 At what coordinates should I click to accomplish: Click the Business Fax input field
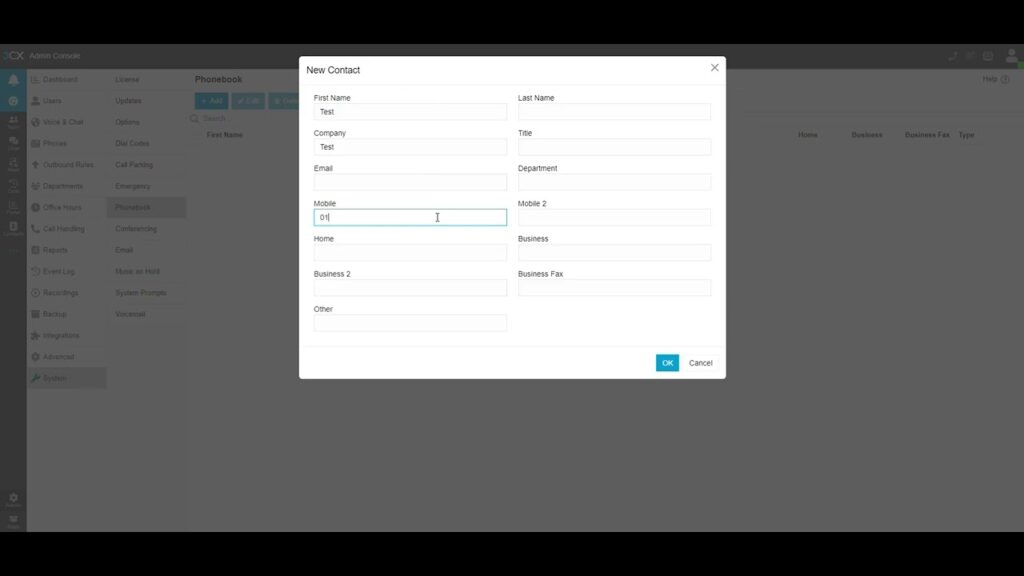click(x=614, y=288)
